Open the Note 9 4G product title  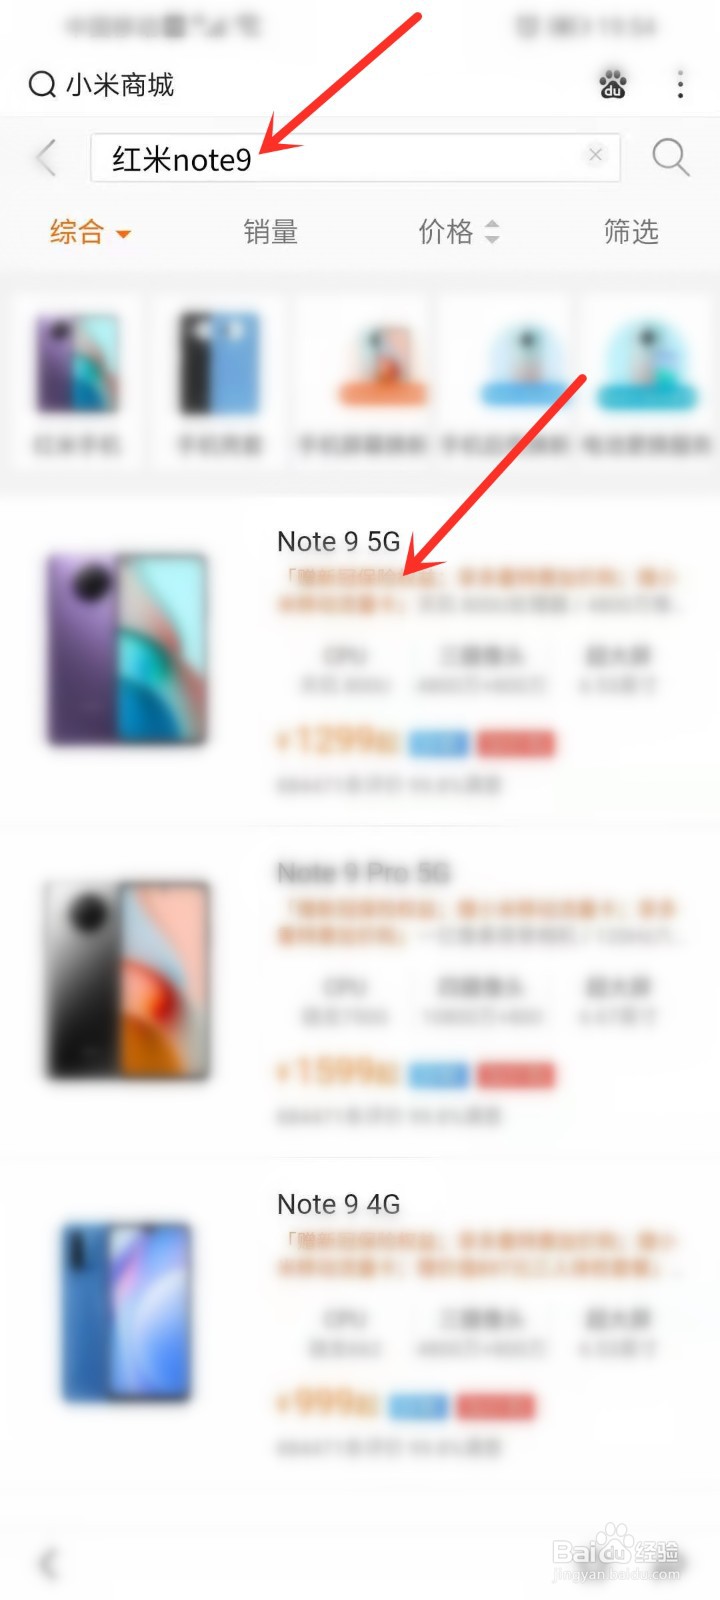[338, 1203]
